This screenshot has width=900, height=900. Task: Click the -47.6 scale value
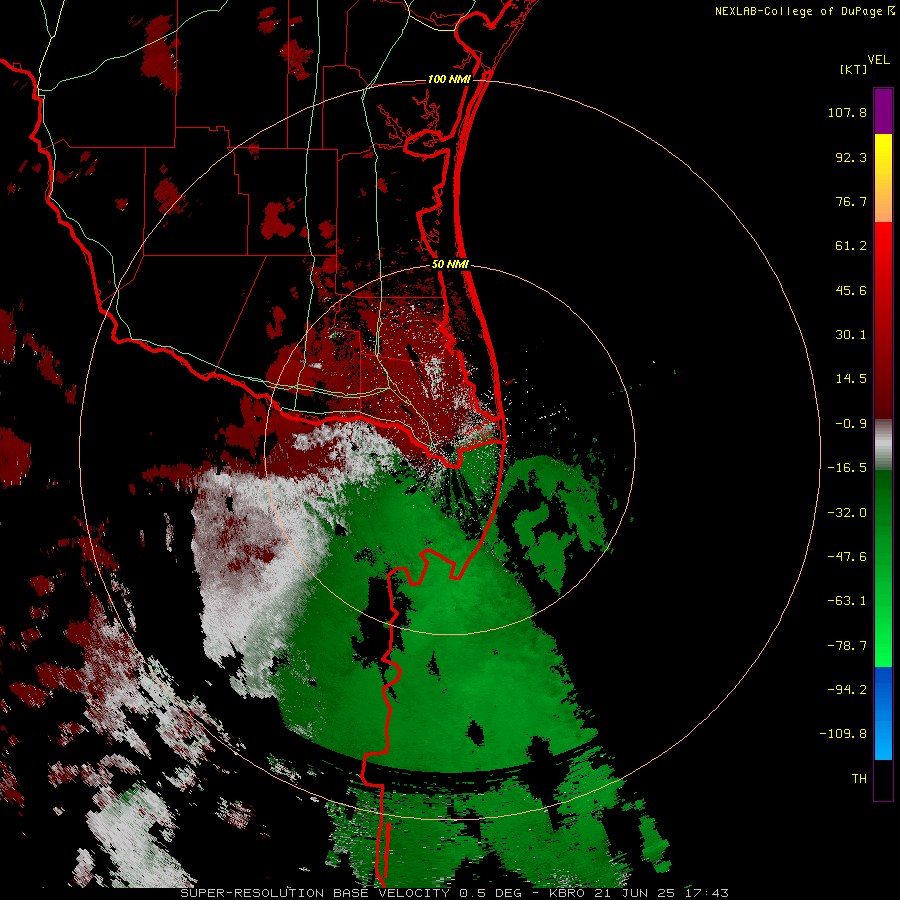847,557
